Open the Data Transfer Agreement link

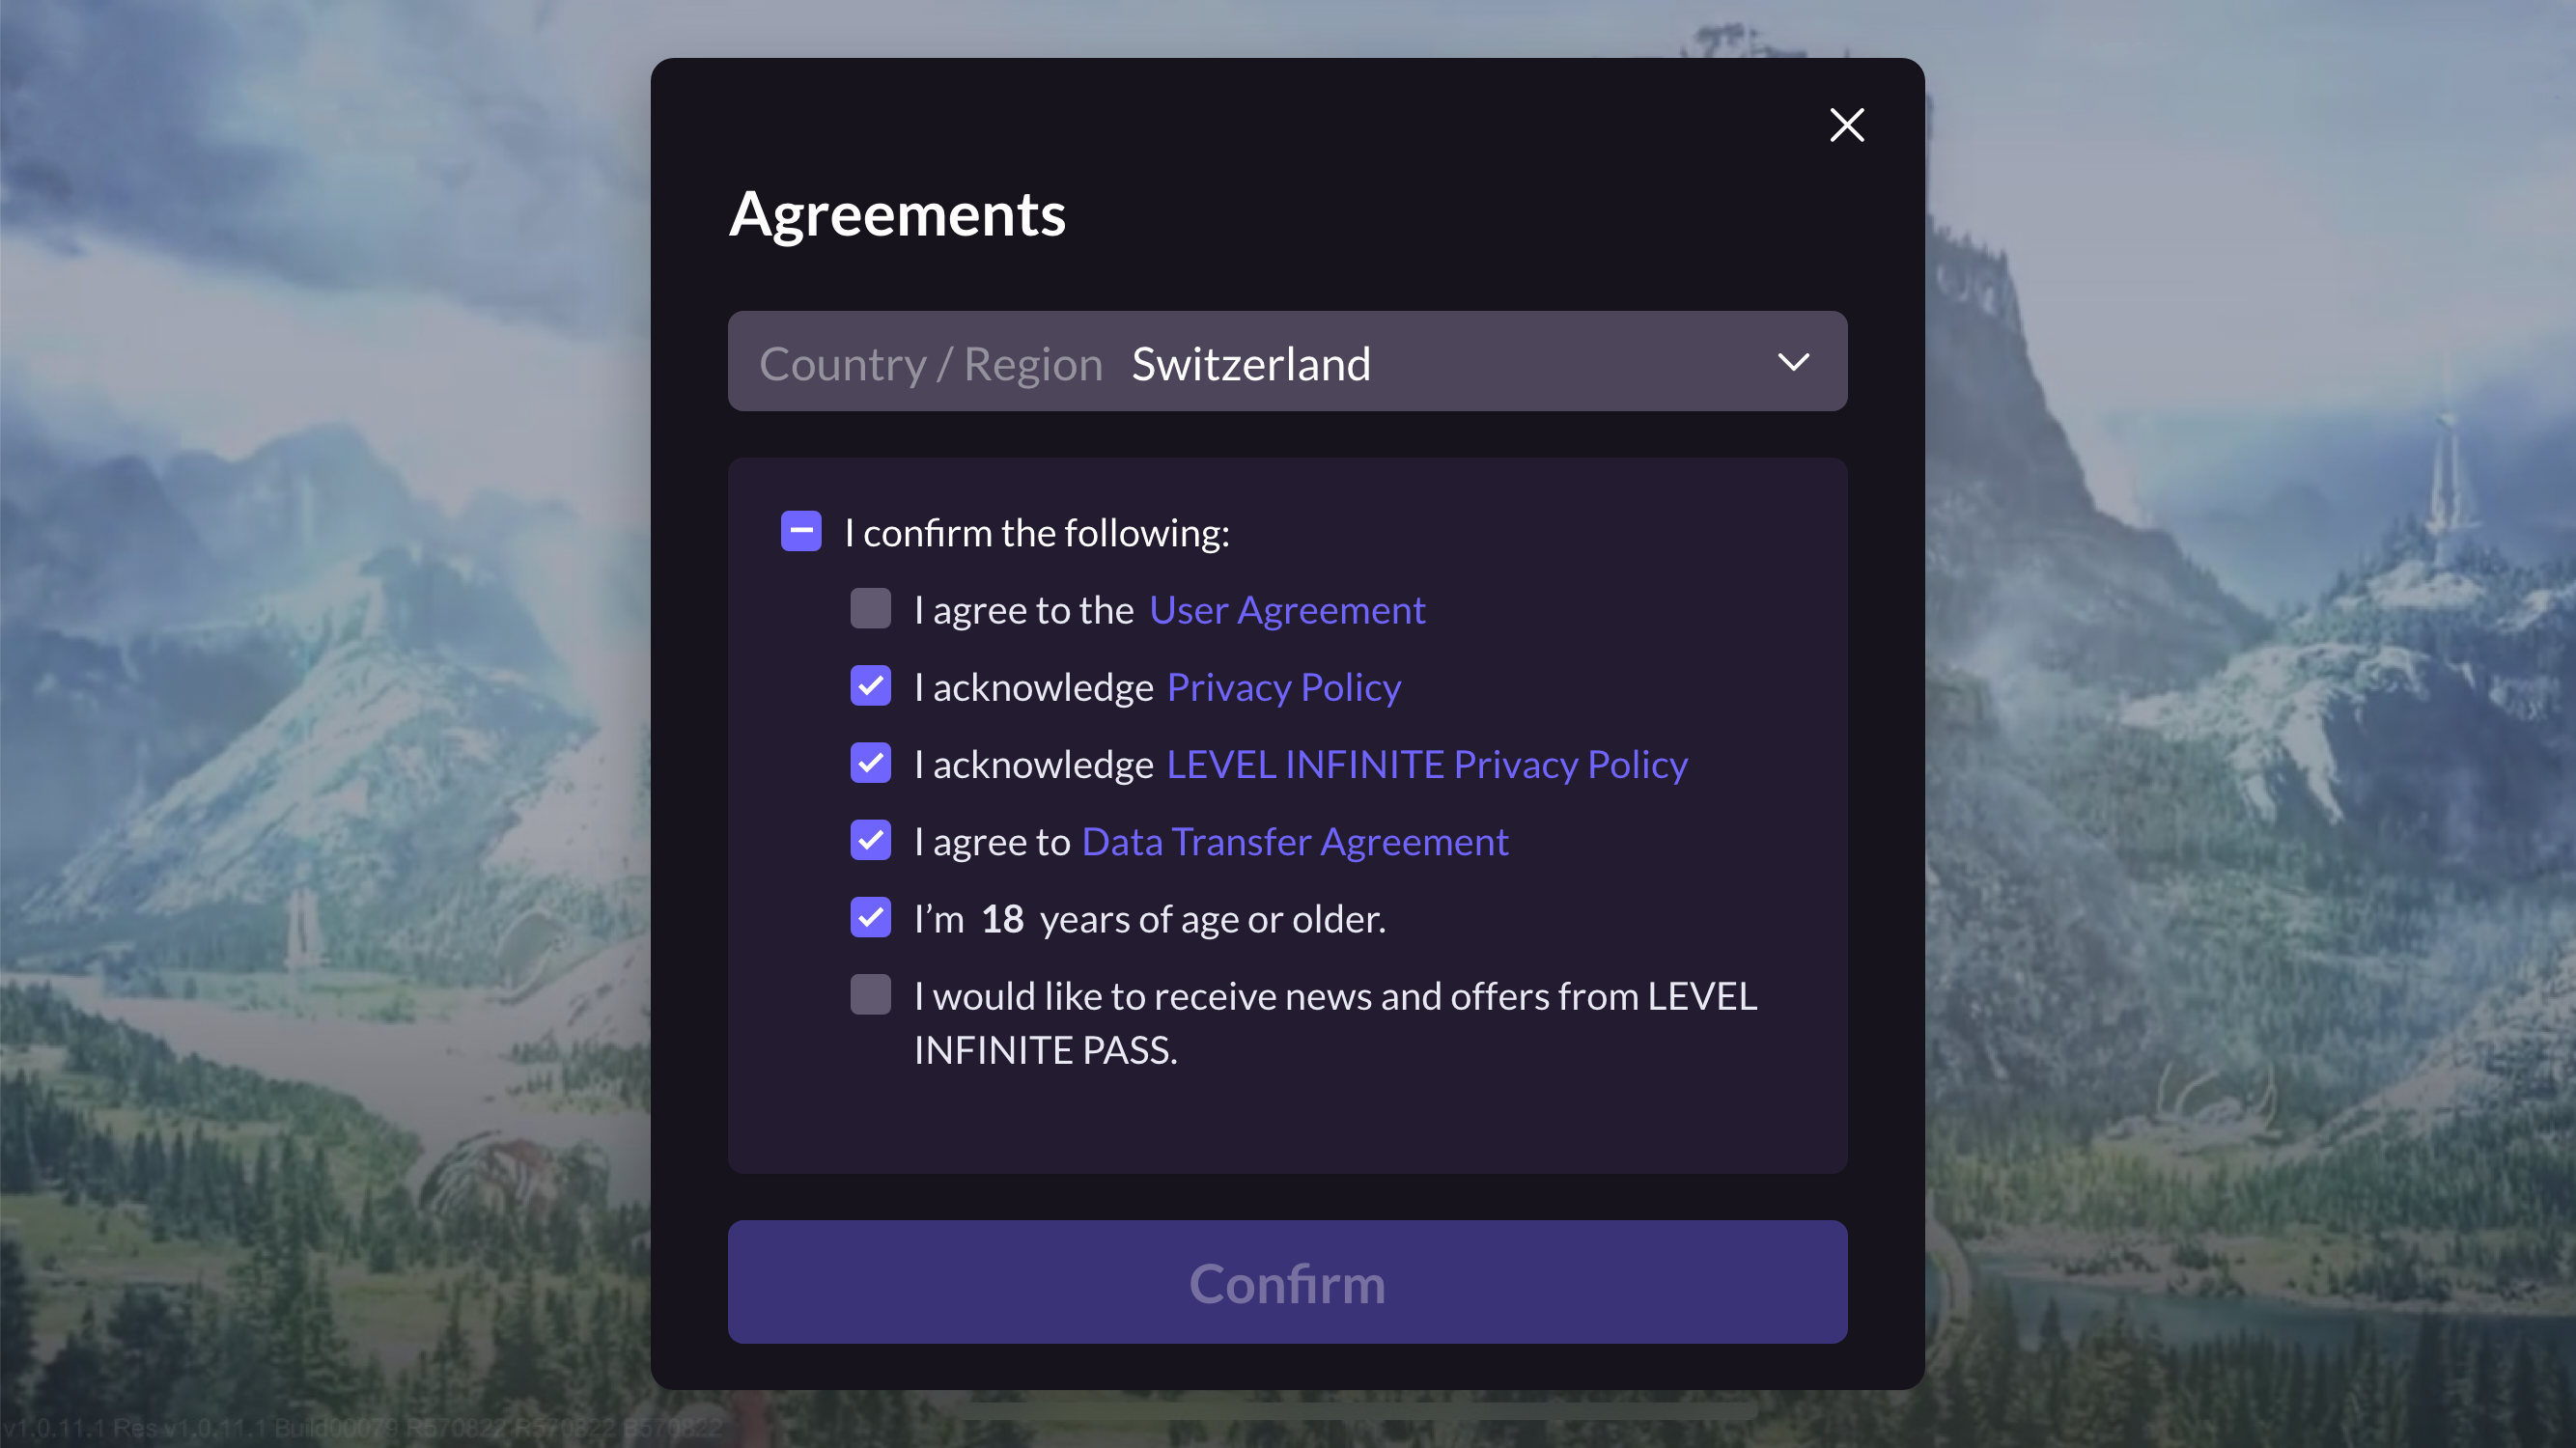tap(1294, 840)
